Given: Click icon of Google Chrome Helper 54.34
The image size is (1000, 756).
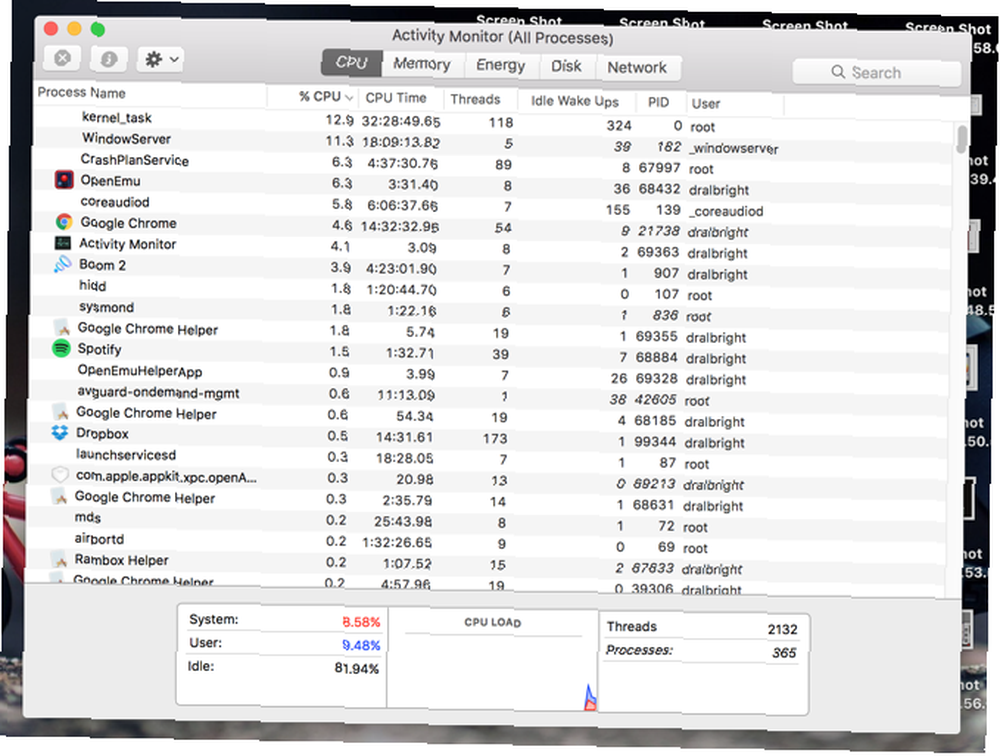Looking at the screenshot, I should [x=60, y=411].
